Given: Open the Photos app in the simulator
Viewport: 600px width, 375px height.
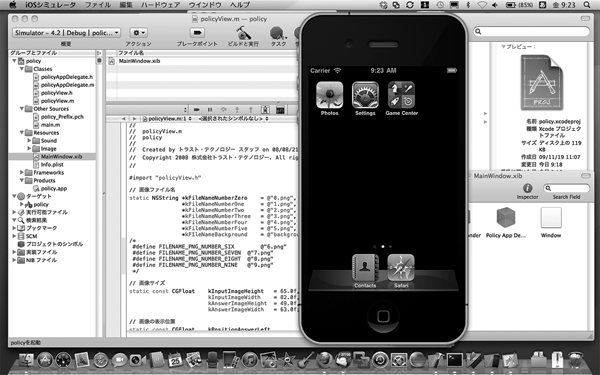Looking at the screenshot, I should tap(329, 95).
